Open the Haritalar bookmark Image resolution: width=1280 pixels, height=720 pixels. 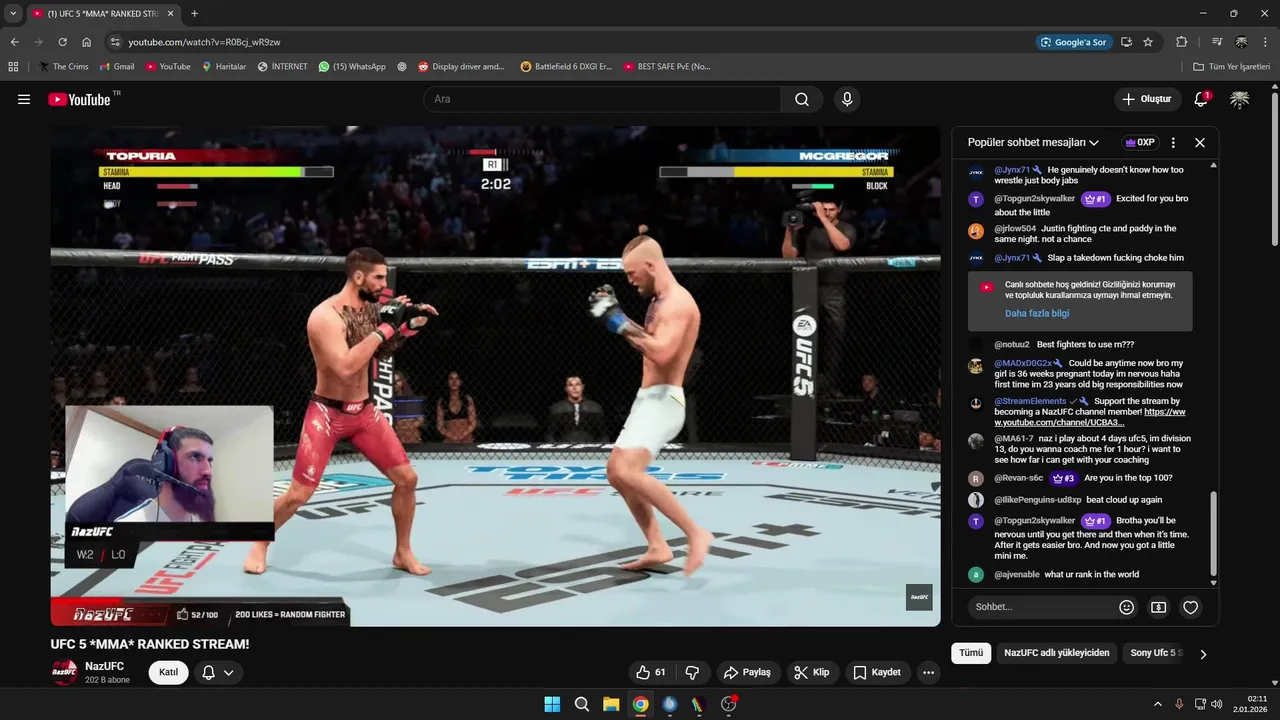click(x=224, y=66)
